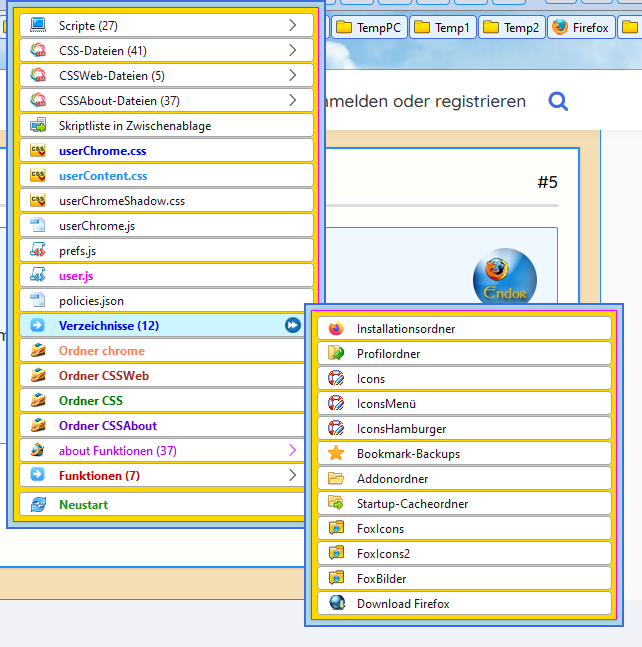Screen dimensions: 642x647
Task: Open policies.json entry
Action: pyautogui.click(x=166, y=300)
